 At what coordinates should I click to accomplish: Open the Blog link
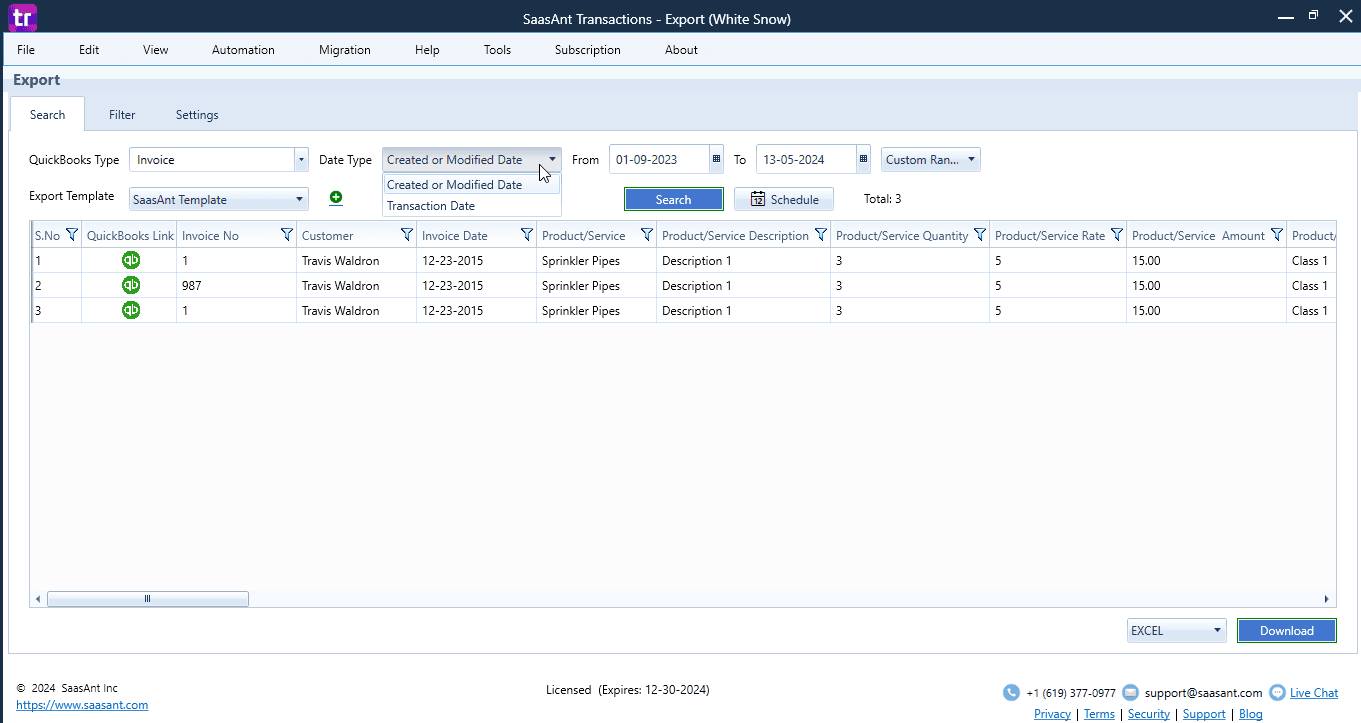click(x=1250, y=713)
